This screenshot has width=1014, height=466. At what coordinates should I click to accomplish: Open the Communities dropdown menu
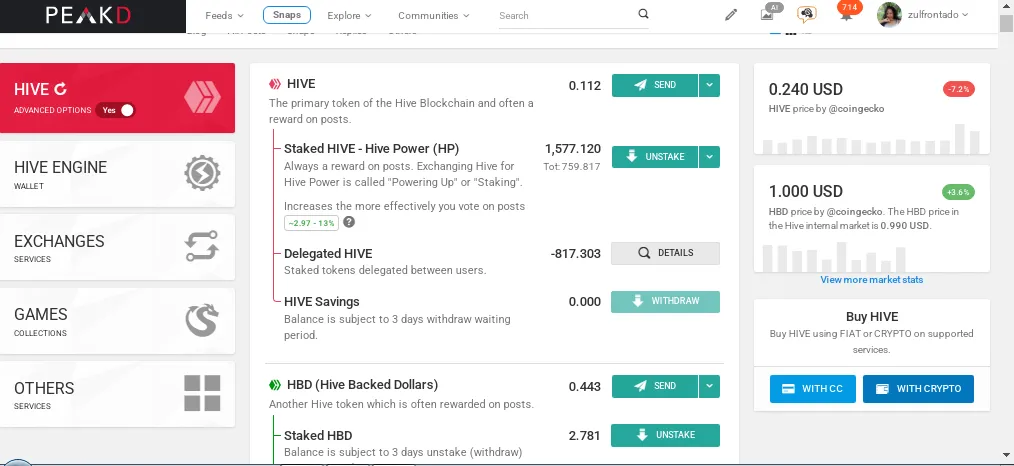pos(434,15)
